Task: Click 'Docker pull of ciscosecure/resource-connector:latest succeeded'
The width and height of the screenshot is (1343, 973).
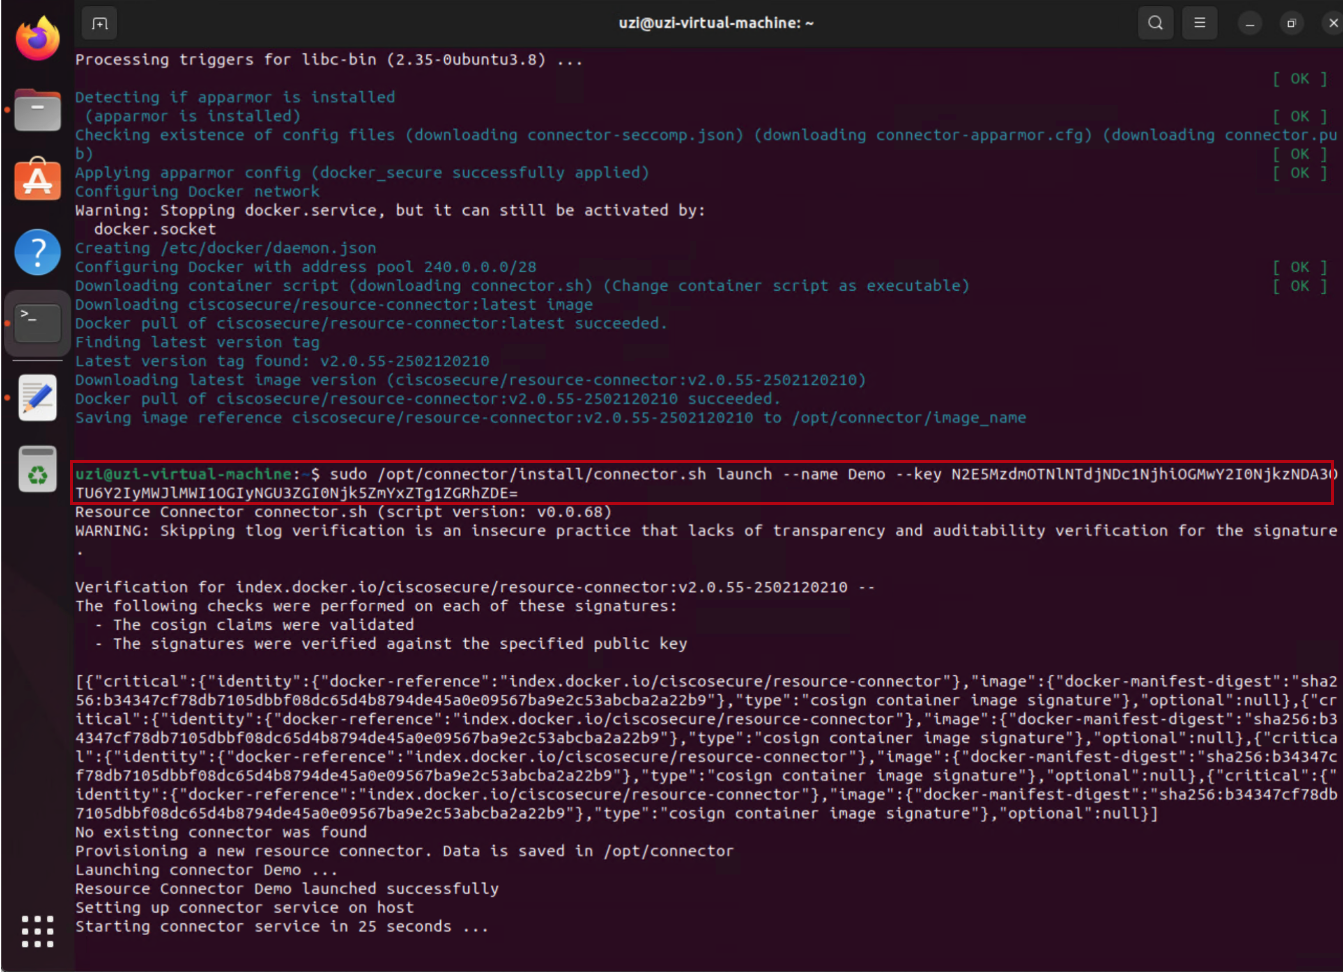Action: pyautogui.click(x=371, y=324)
